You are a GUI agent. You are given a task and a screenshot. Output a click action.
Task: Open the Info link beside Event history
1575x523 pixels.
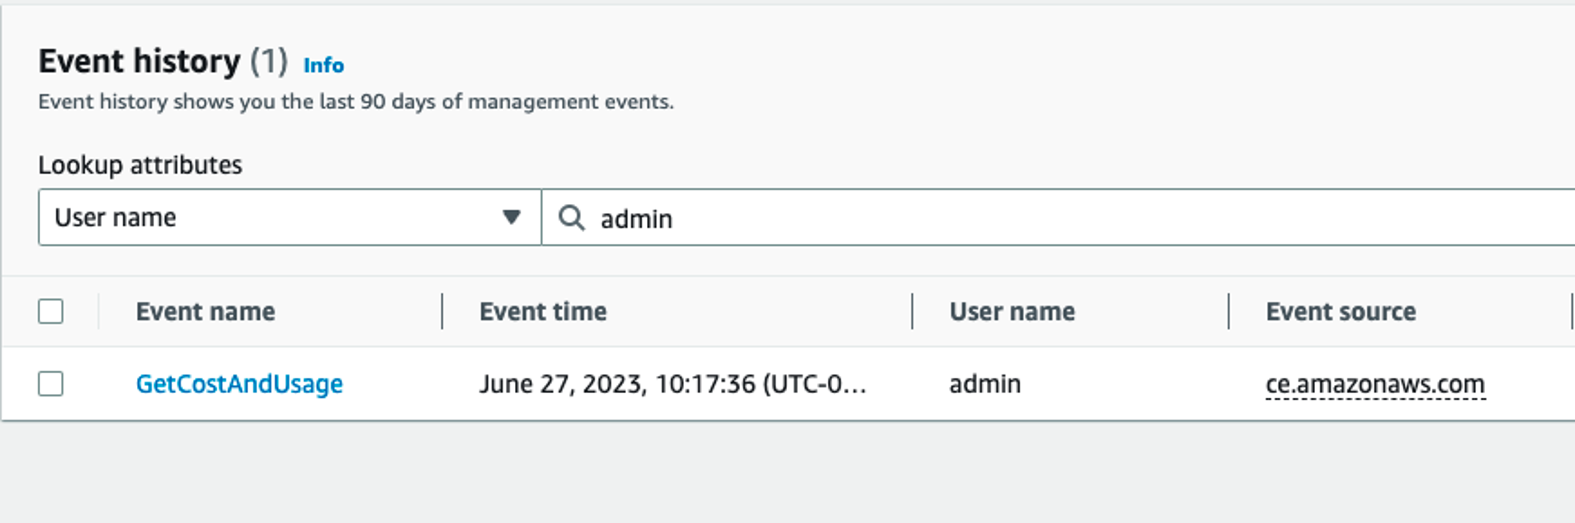[323, 65]
